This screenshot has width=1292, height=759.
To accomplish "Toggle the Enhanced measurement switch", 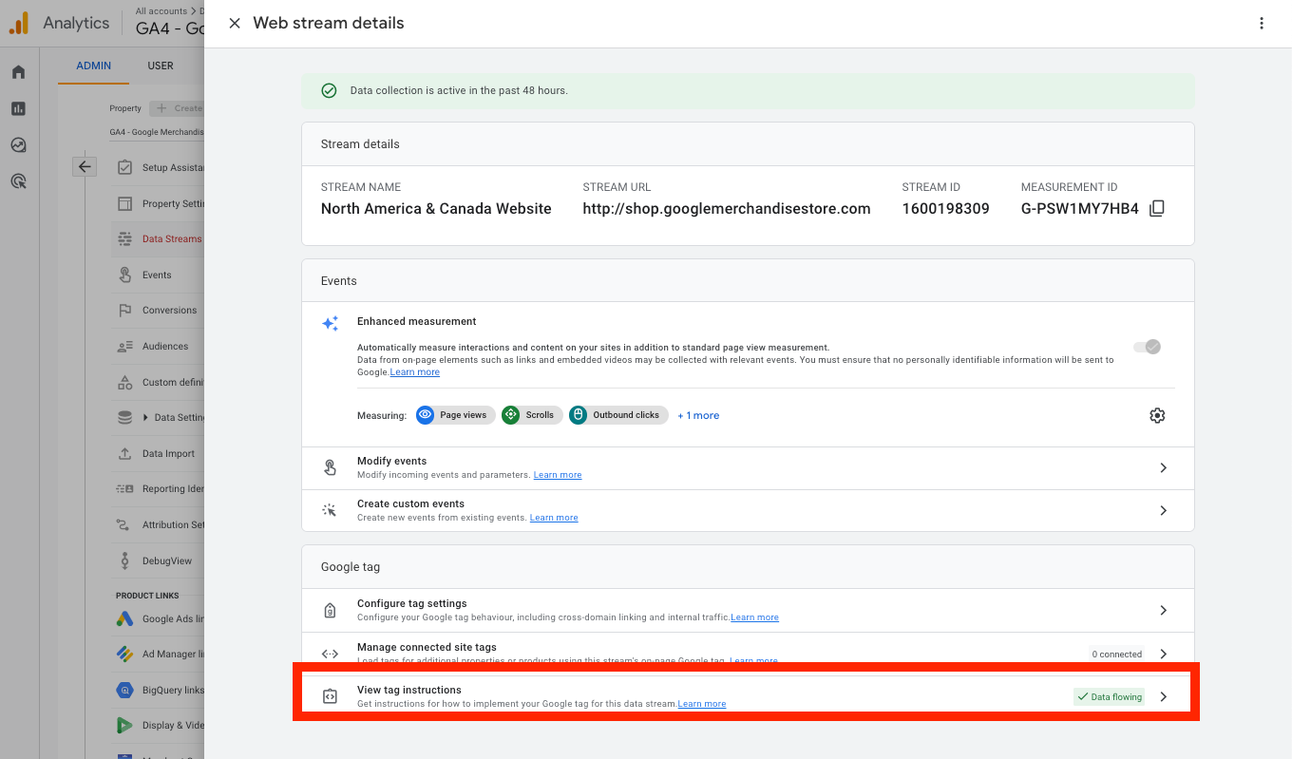I will (x=1147, y=347).
